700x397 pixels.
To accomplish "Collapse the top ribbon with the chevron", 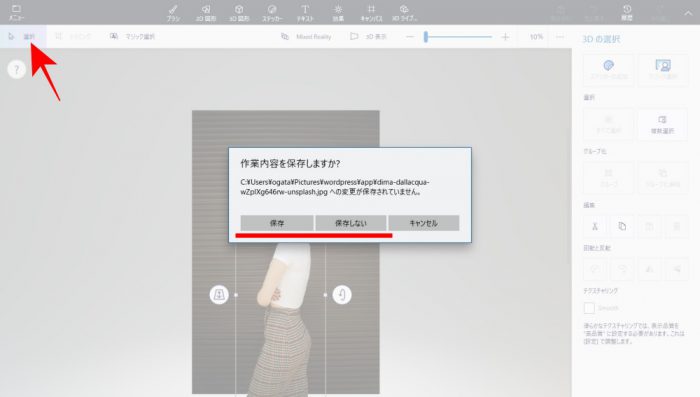I will click(688, 13).
